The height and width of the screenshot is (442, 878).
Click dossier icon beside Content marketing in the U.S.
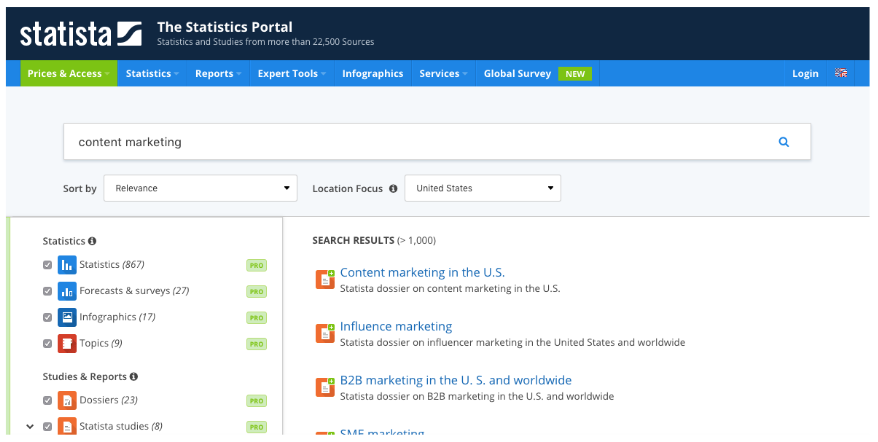[325, 279]
